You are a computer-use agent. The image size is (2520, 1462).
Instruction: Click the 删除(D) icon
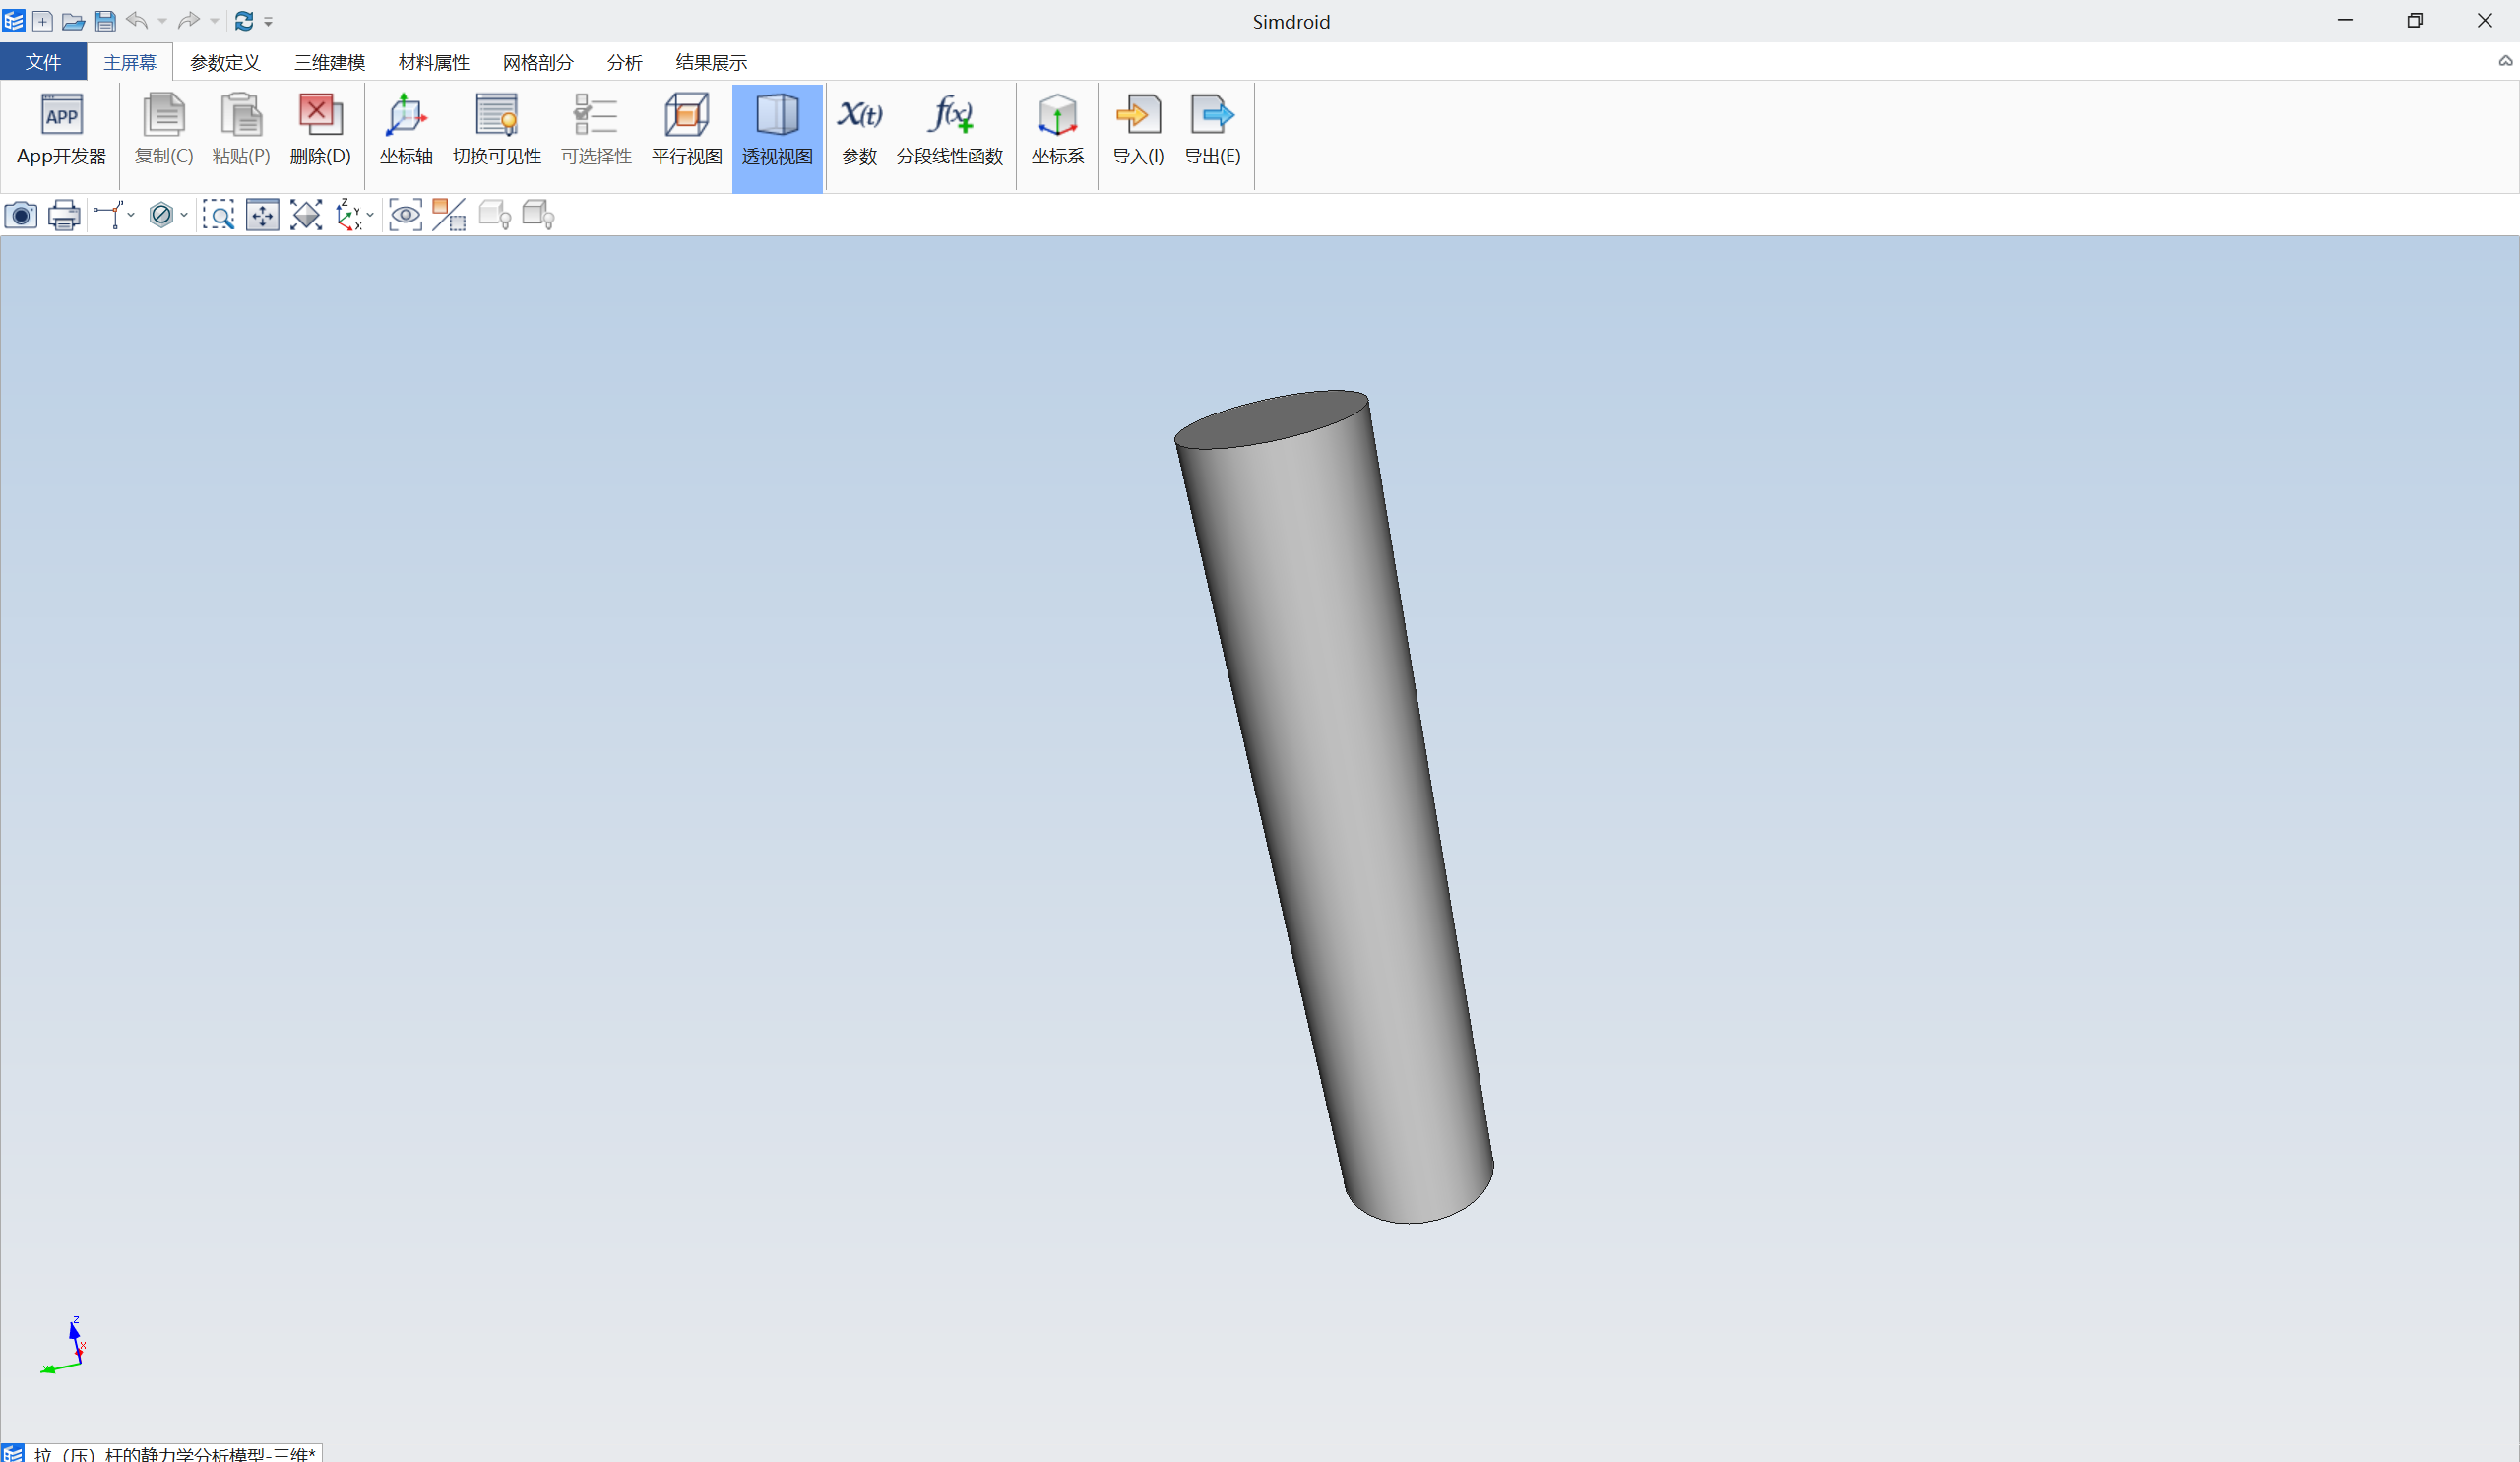tap(319, 132)
